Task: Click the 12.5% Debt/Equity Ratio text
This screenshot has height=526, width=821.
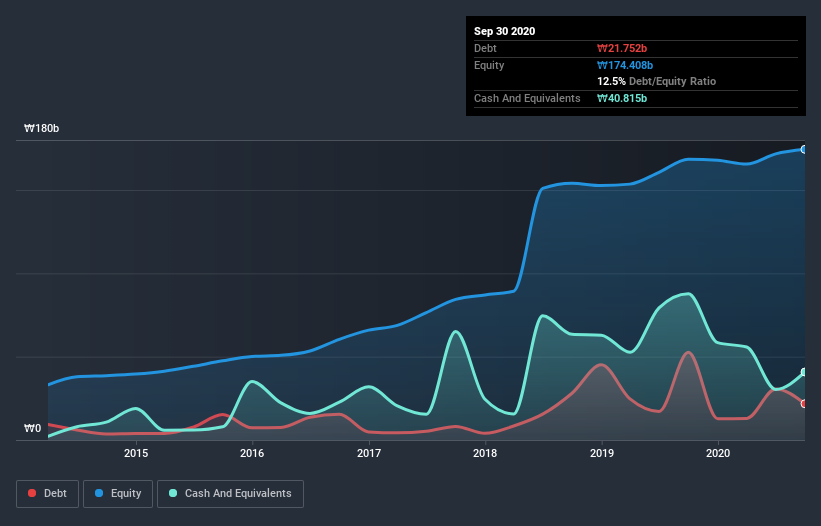Action: pos(657,81)
